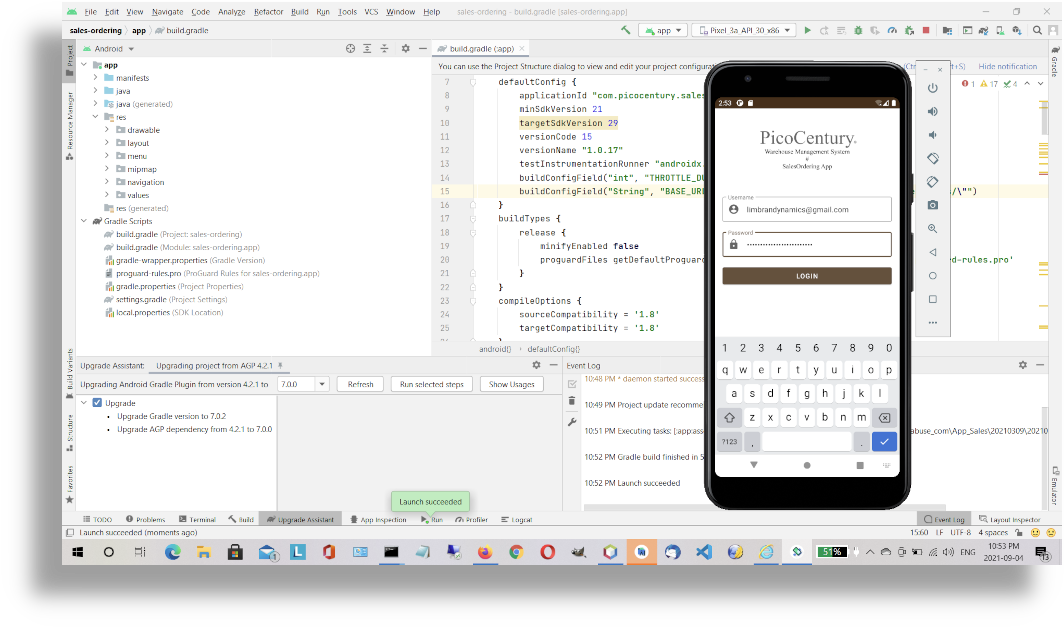This screenshot has width=1064, height=627.
Task: Collapse the res folder in the project tree
Action: (x=96, y=117)
